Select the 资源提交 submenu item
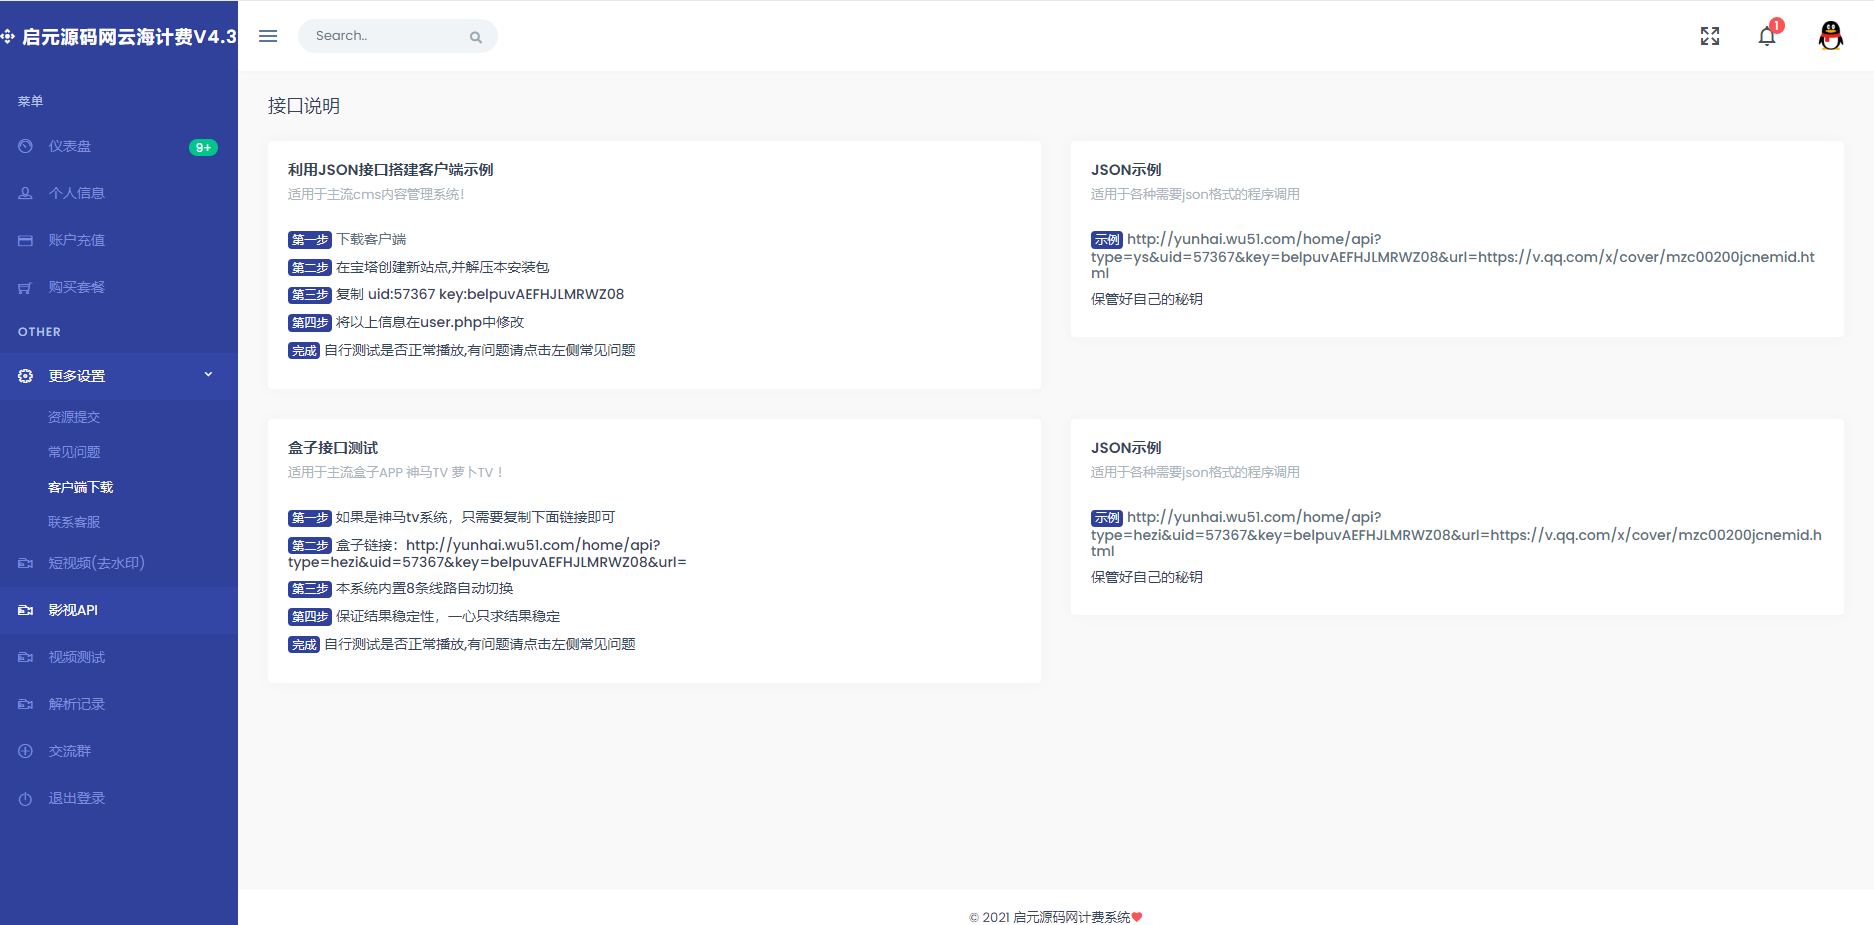This screenshot has width=1874, height=925. tap(74, 417)
